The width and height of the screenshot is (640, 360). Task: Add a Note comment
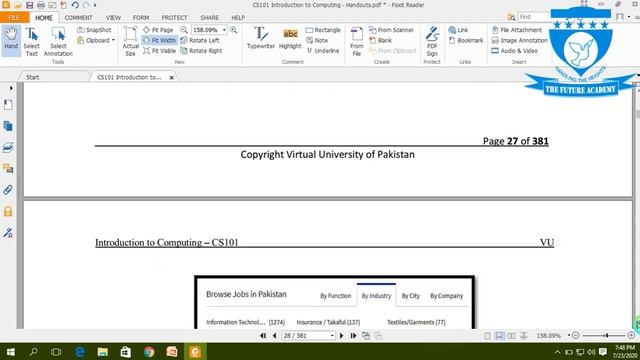[x=317, y=40]
